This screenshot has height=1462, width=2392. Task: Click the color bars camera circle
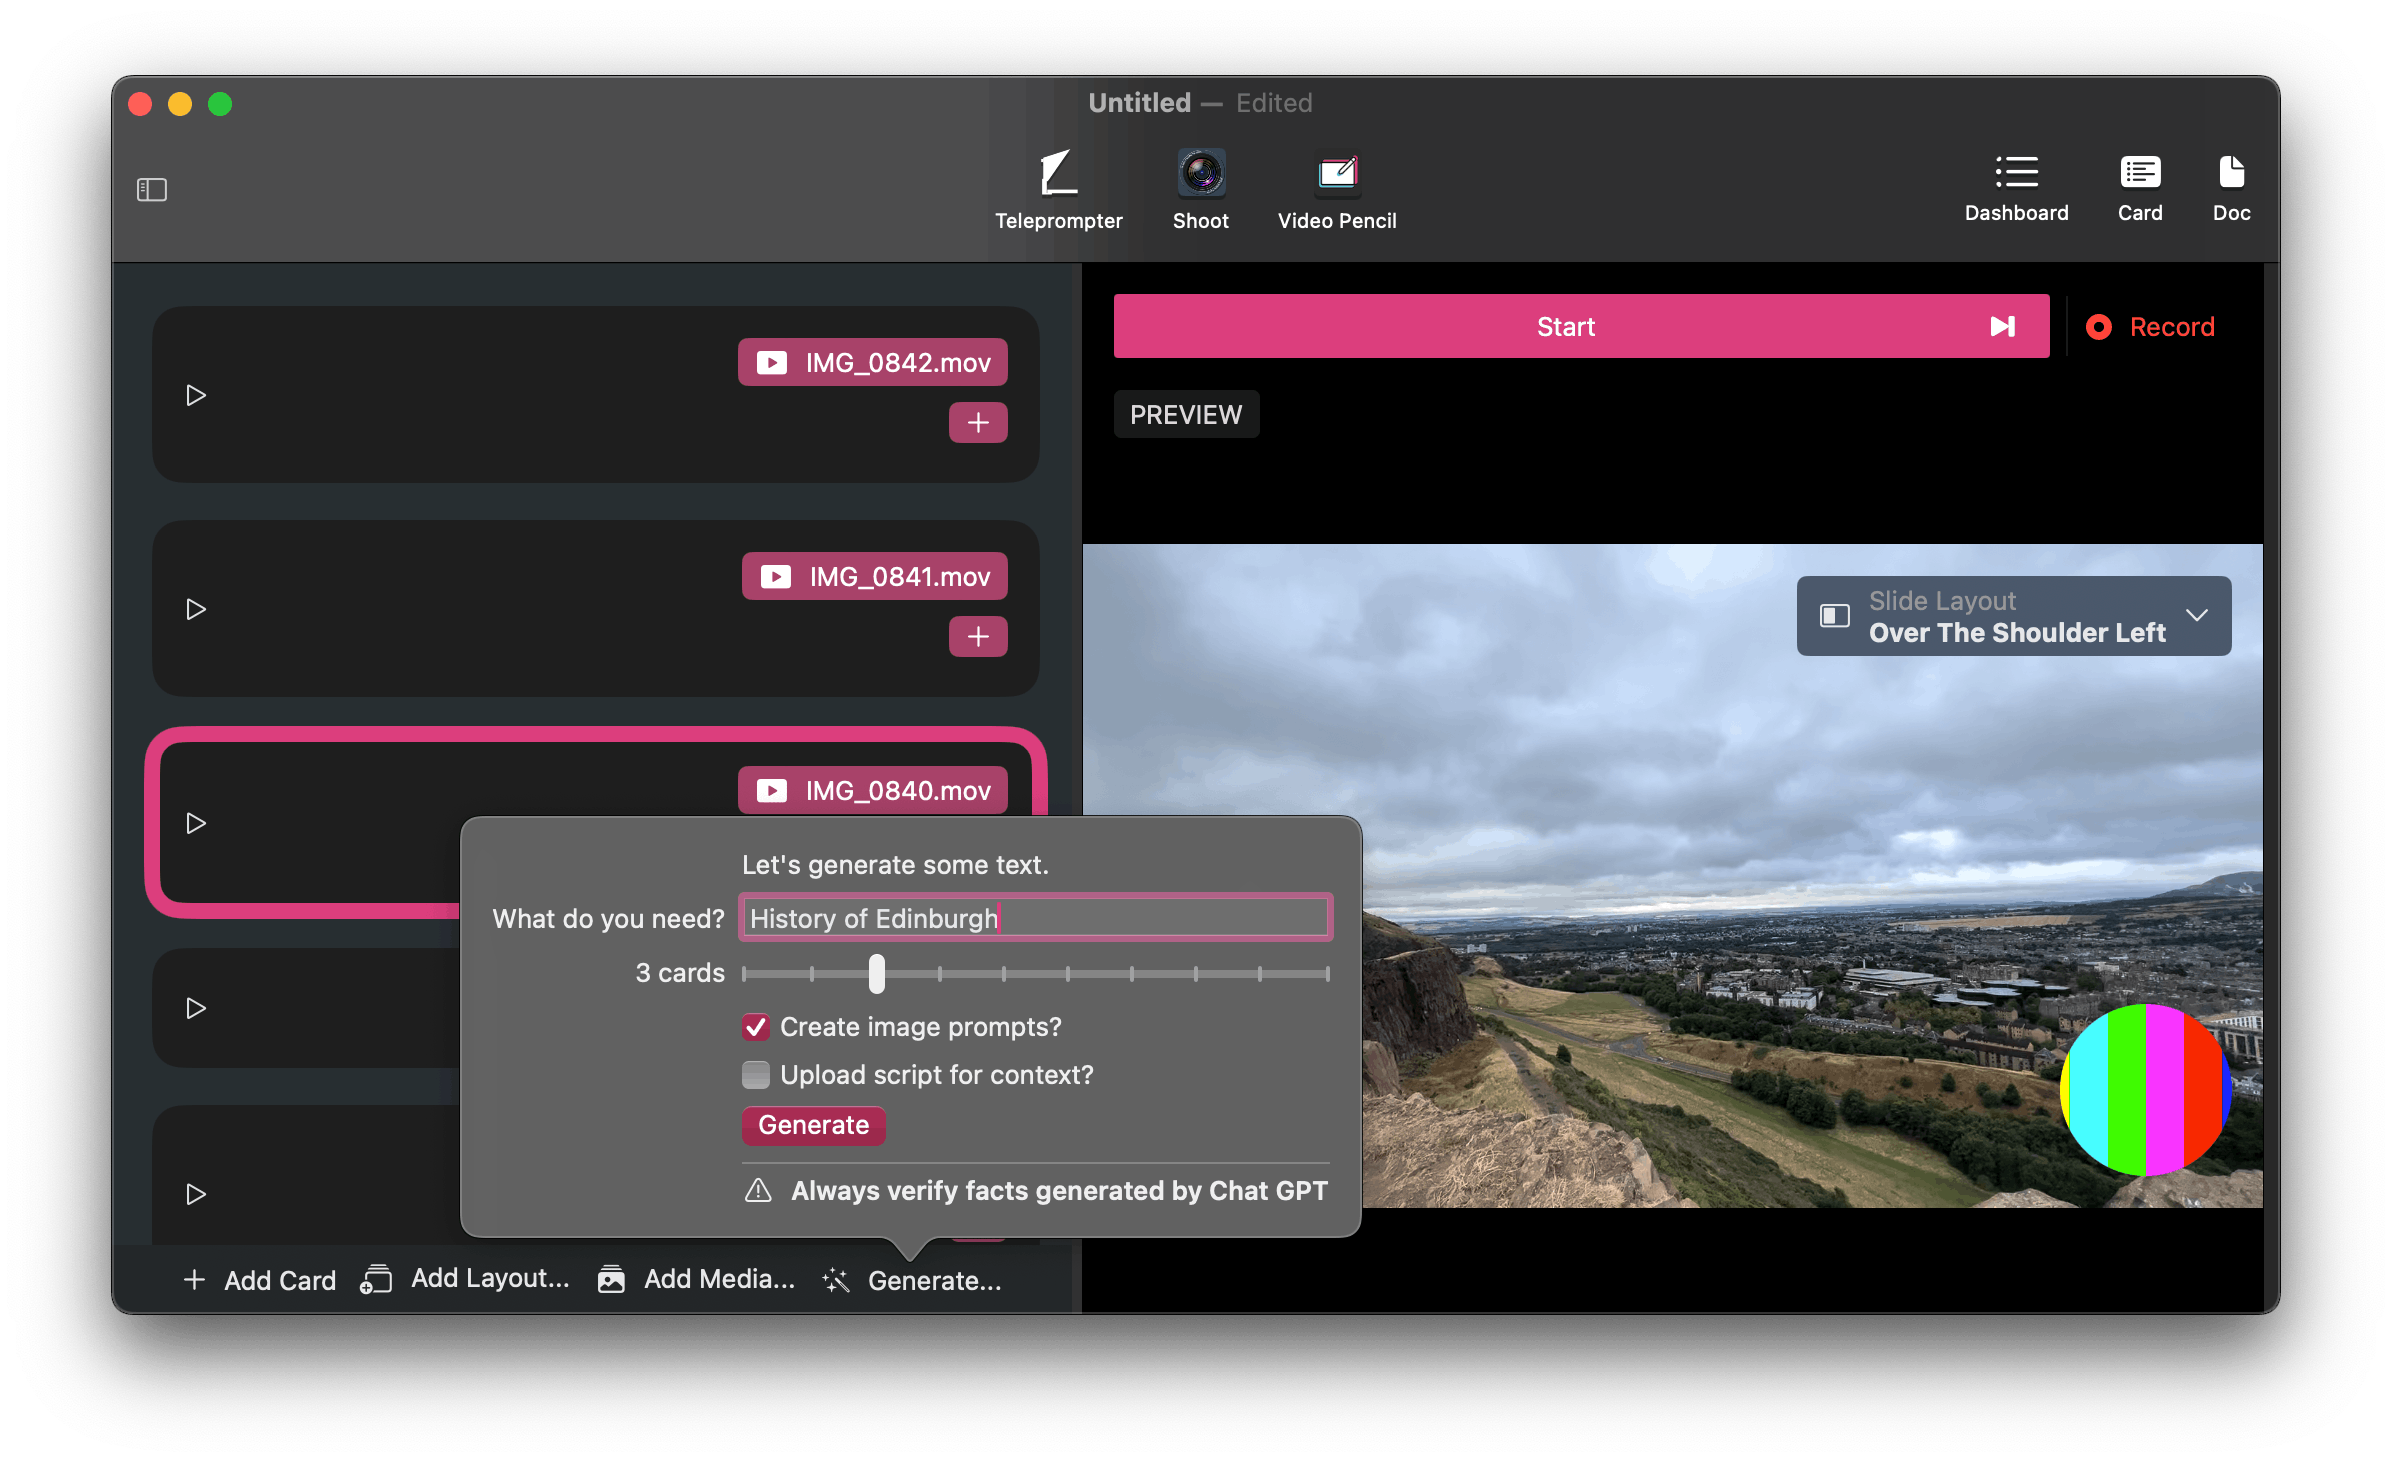tap(2145, 1089)
